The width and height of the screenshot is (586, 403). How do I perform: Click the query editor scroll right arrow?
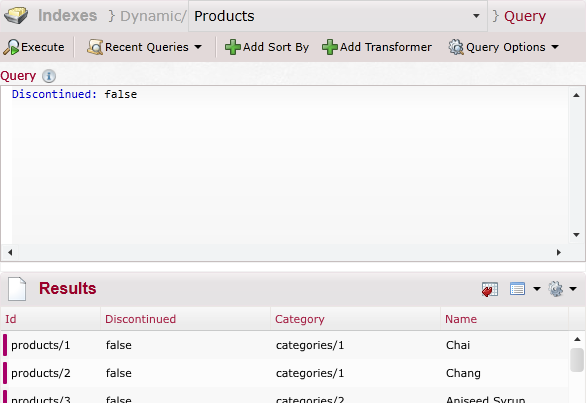559,252
